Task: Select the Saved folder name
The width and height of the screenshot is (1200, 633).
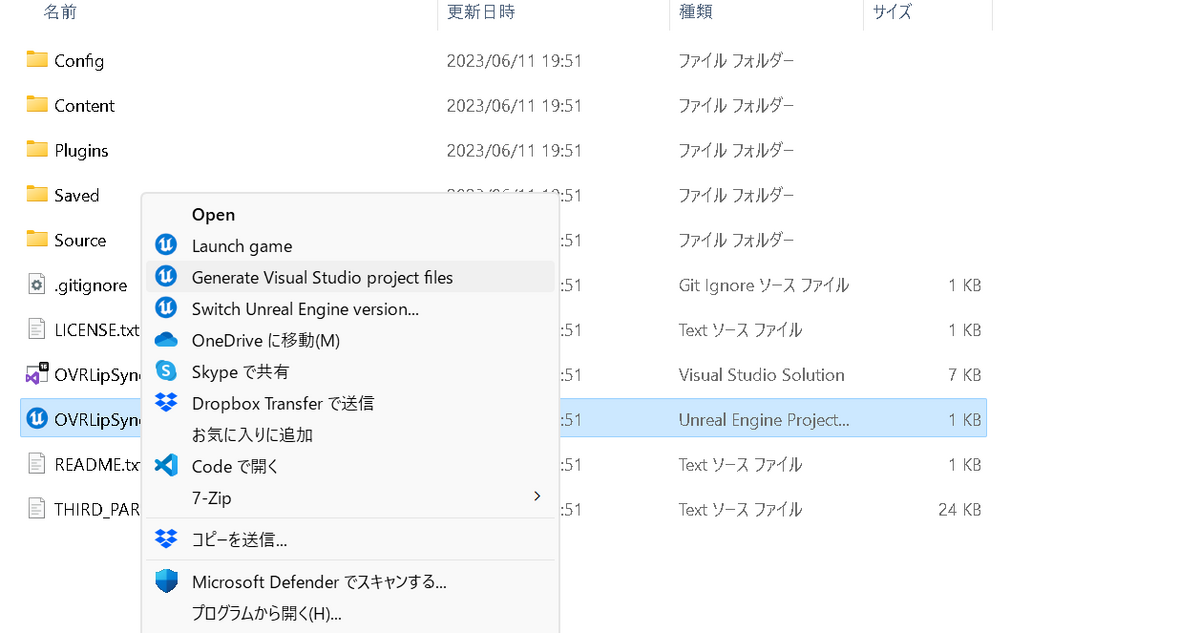Action: 77,195
